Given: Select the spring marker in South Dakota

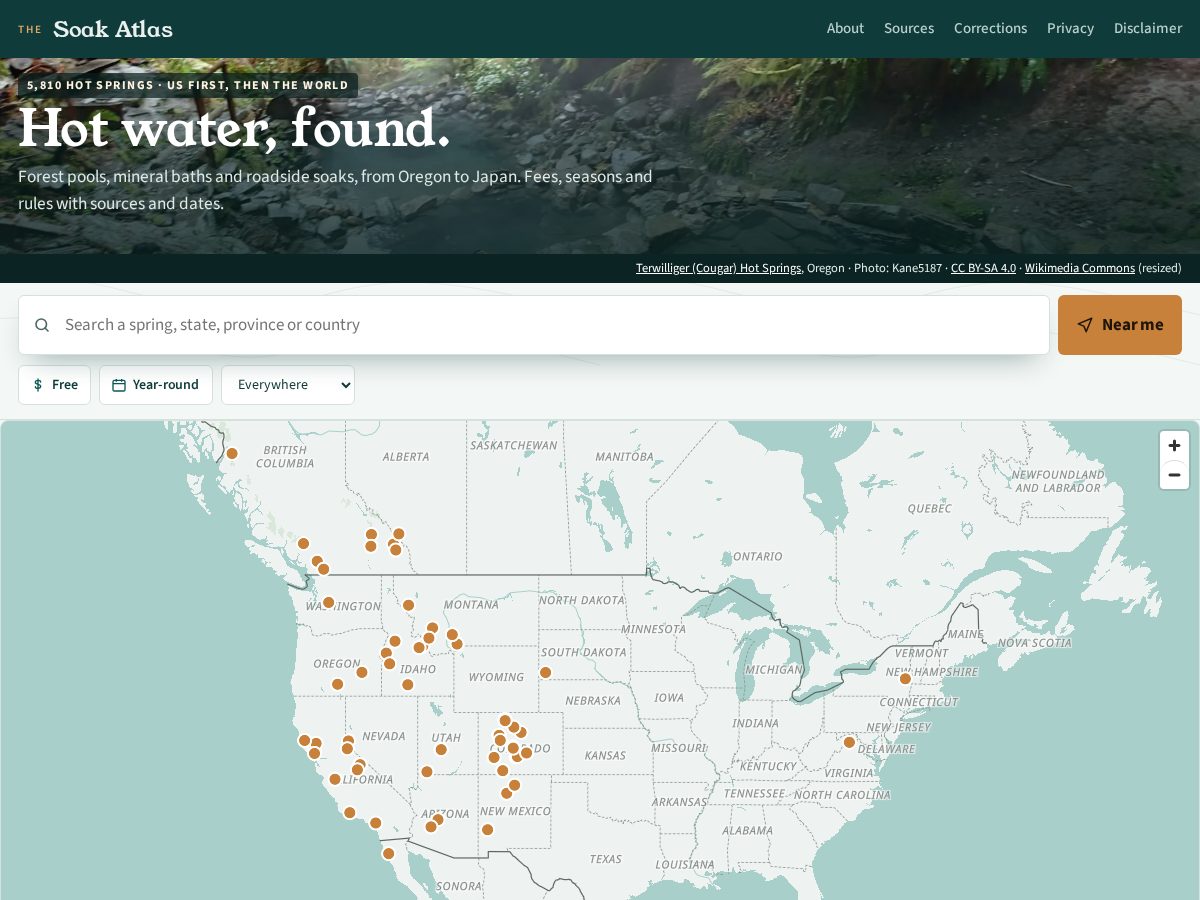Looking at the screenshot, I should pyautogui.click(x=545, y=672).
